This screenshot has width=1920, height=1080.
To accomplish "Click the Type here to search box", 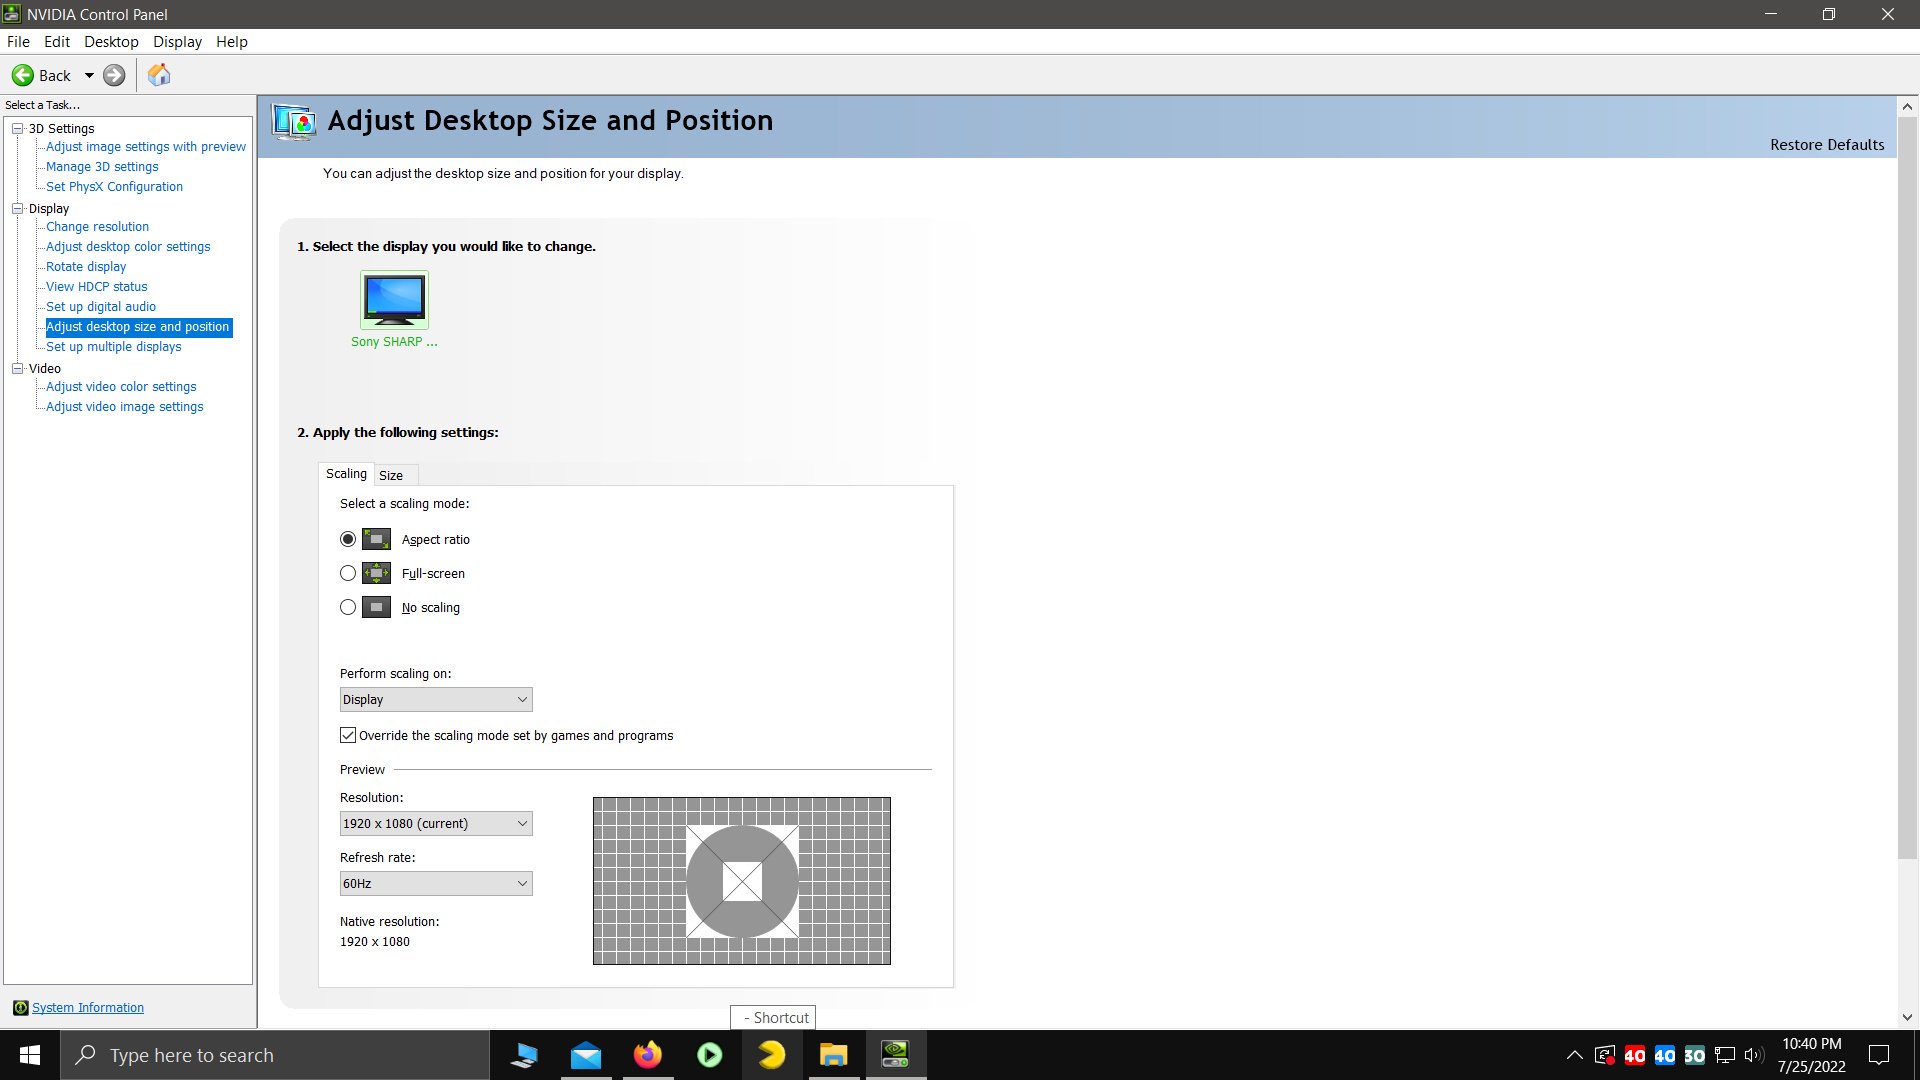I will [x=275, y=1055].
